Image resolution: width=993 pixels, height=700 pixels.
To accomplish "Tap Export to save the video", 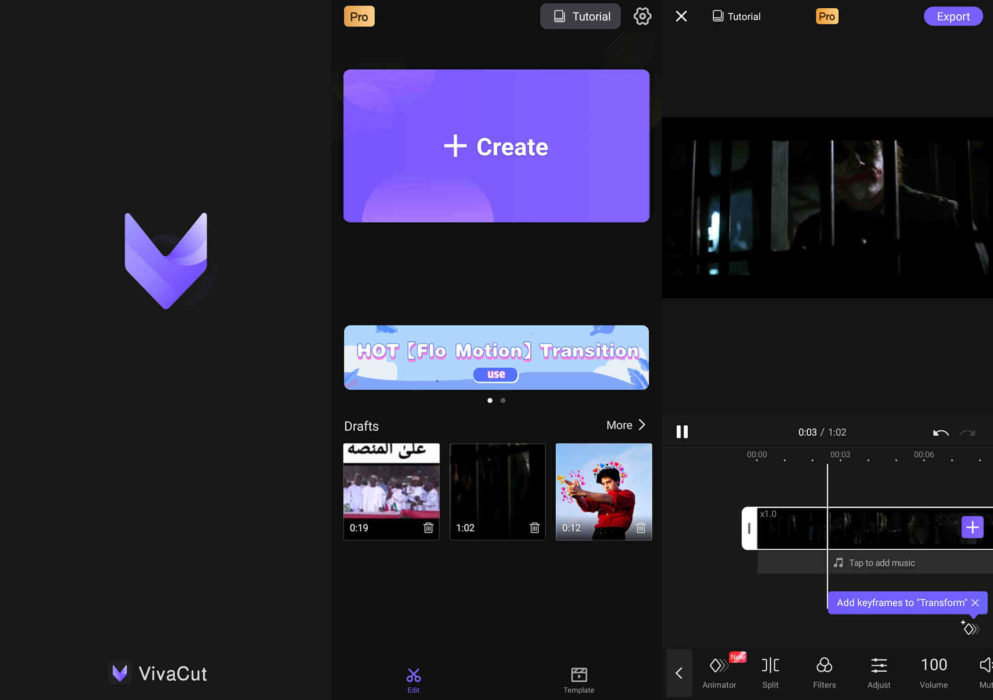I will (952, 16).
